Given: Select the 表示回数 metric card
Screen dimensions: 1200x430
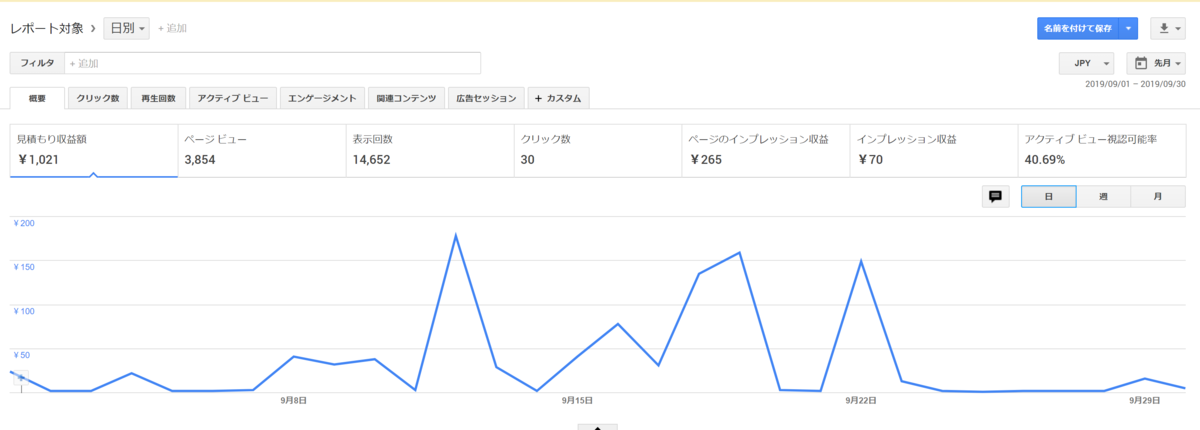Looking at the screenshot, I should (430, 150).
